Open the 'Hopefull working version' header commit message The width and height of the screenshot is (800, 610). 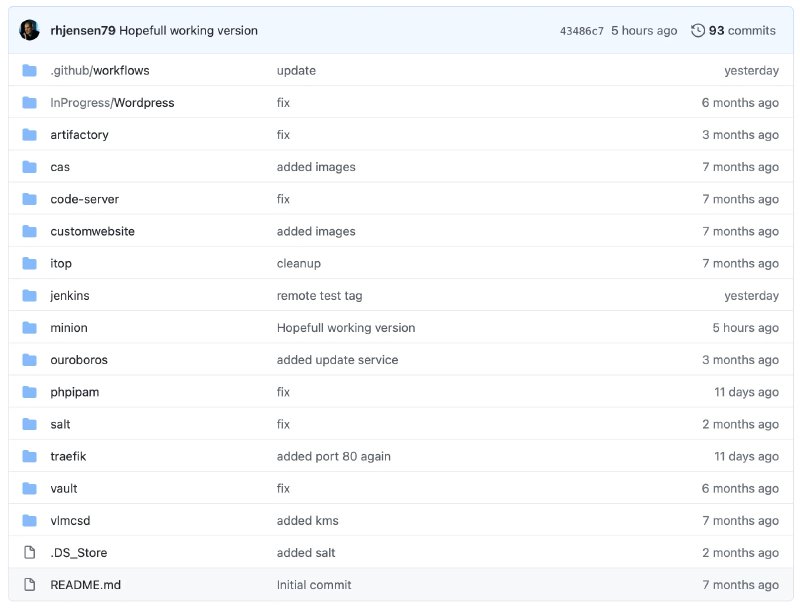[x=188, y=31]
